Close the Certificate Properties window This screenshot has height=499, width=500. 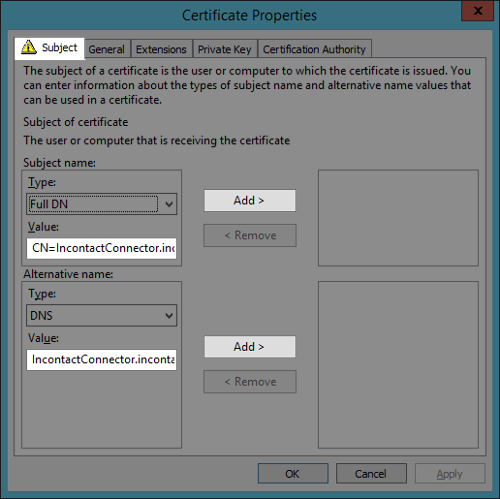click(x=477, y=11)
